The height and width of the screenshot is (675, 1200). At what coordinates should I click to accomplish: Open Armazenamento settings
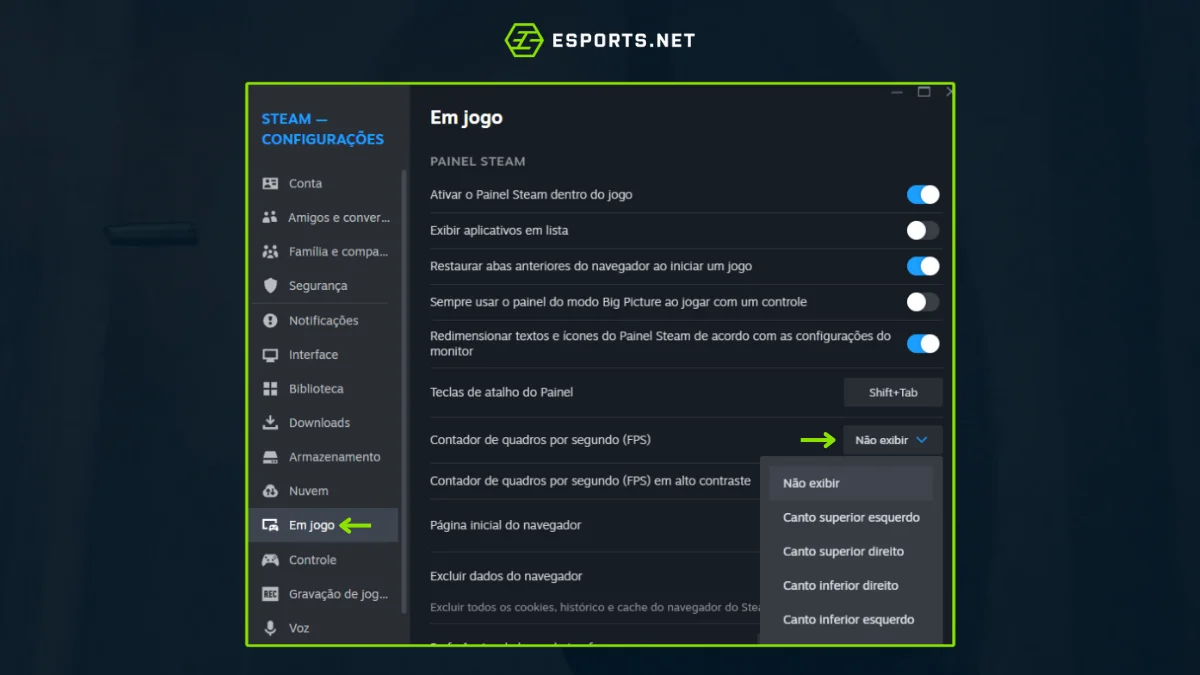(325, 457)
